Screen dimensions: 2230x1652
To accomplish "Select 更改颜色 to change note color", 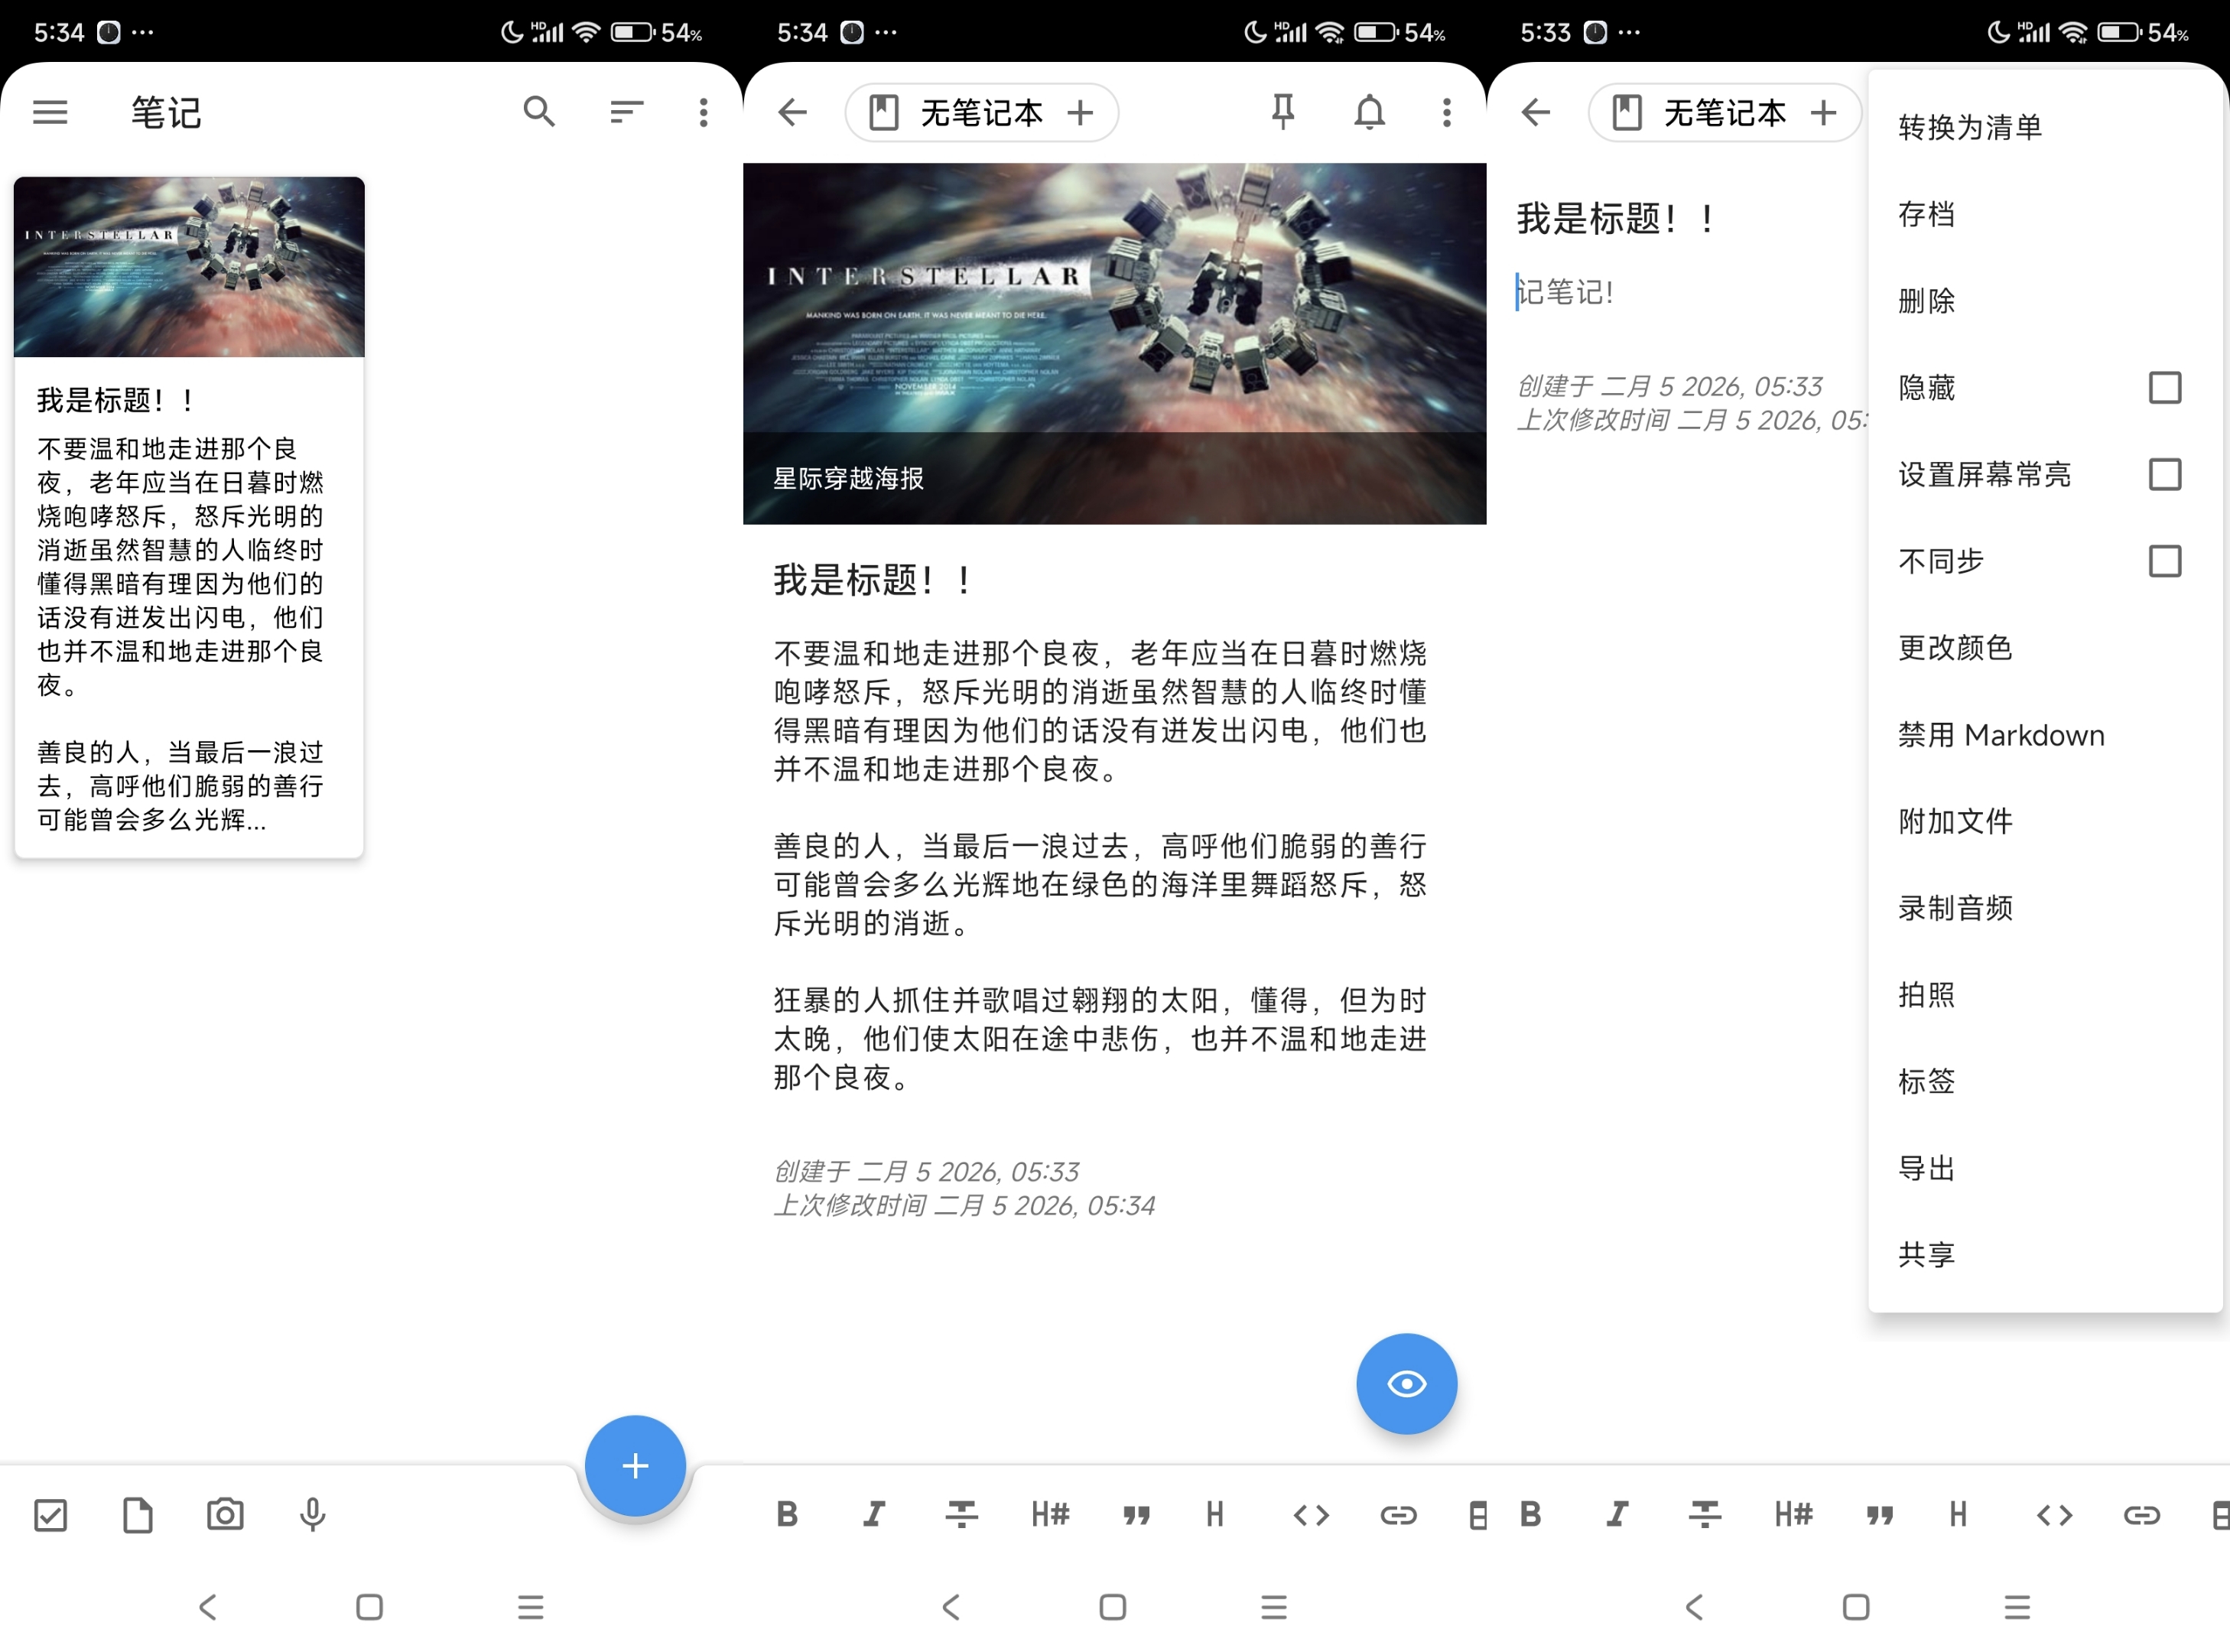I will [x=1955, y=648].
